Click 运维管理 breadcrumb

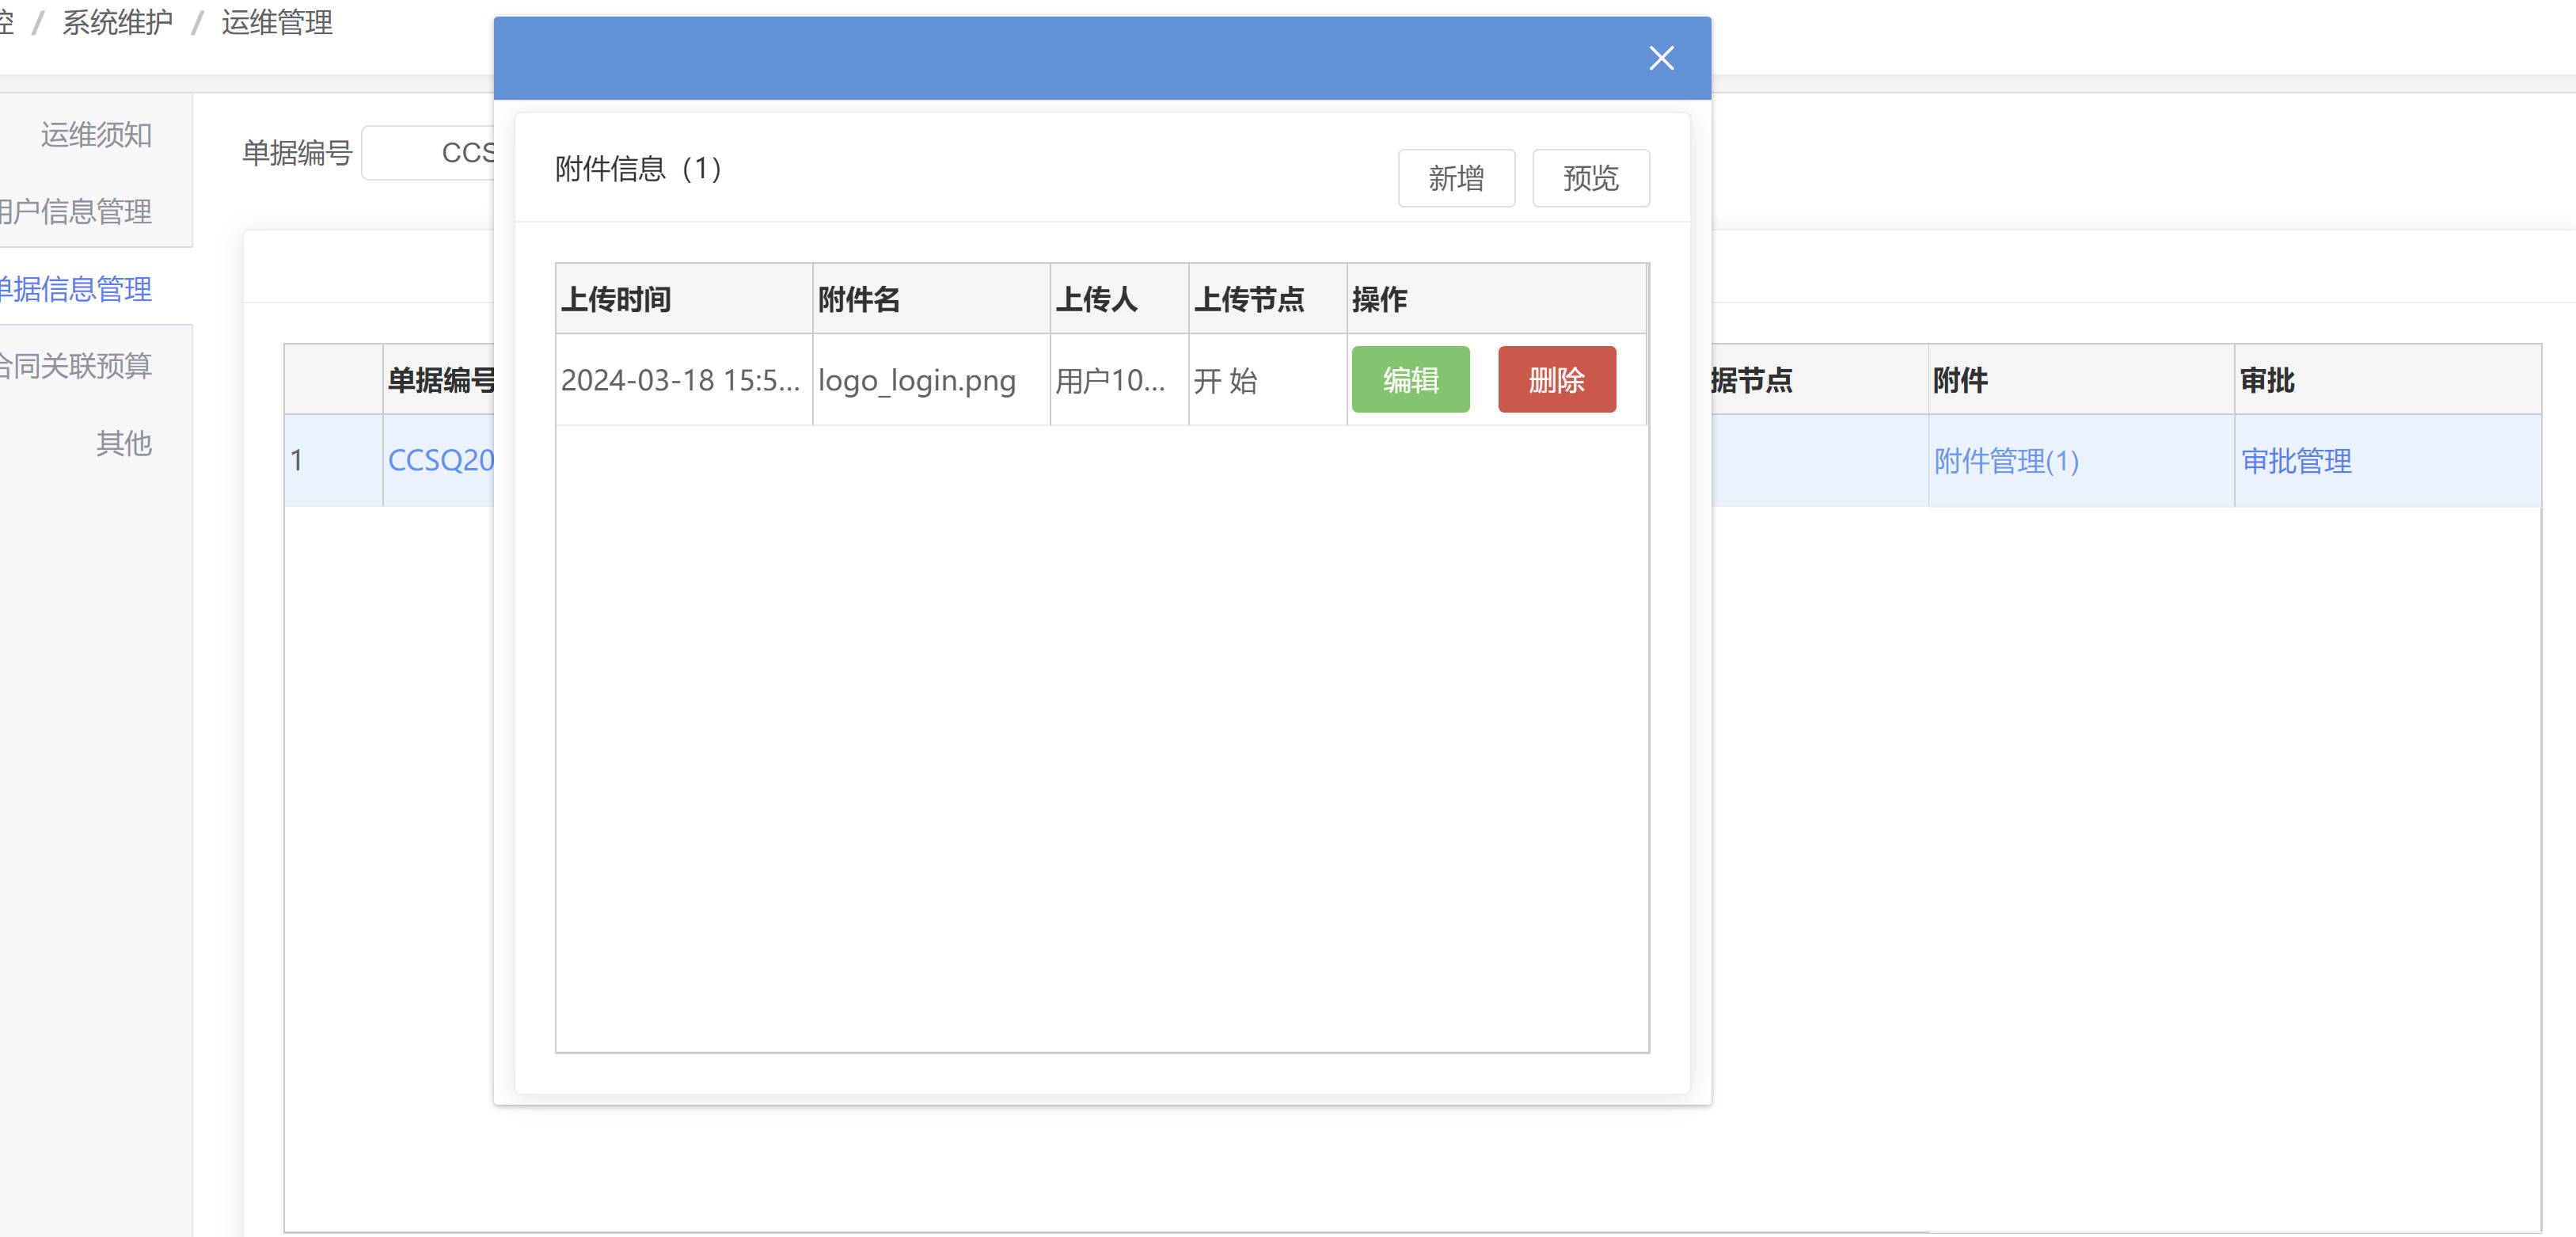(x=277, y=22)
